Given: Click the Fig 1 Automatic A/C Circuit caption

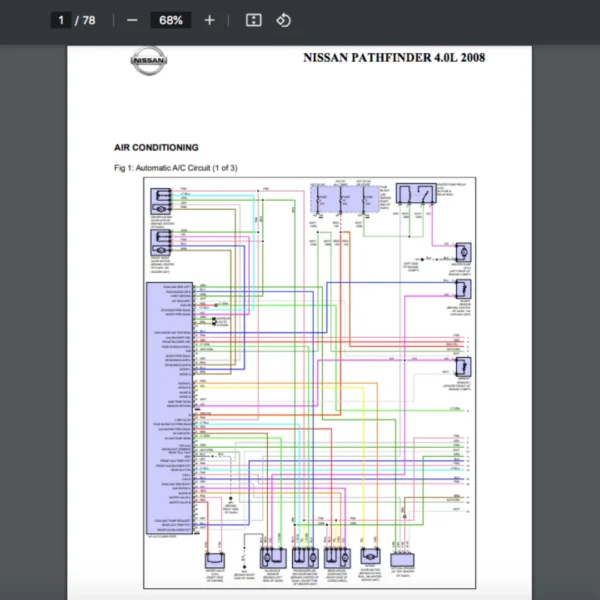Looking at the screenshot, I should (x=176, y=167).
